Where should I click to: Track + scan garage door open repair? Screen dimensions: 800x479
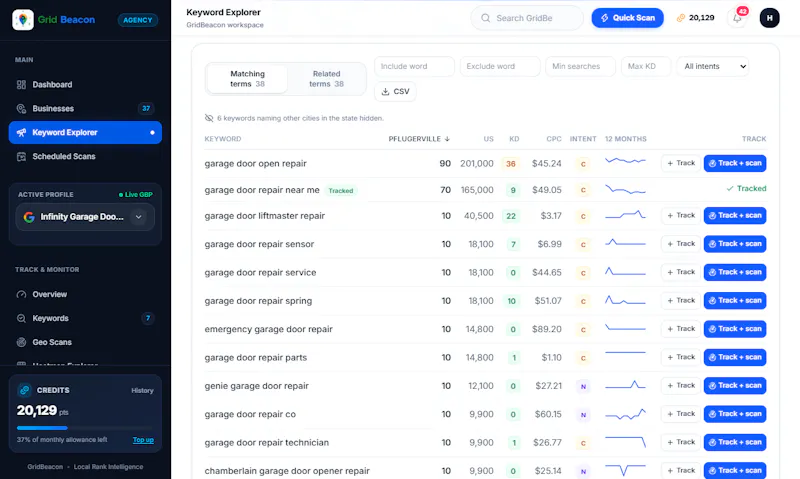tap(735, 163)
